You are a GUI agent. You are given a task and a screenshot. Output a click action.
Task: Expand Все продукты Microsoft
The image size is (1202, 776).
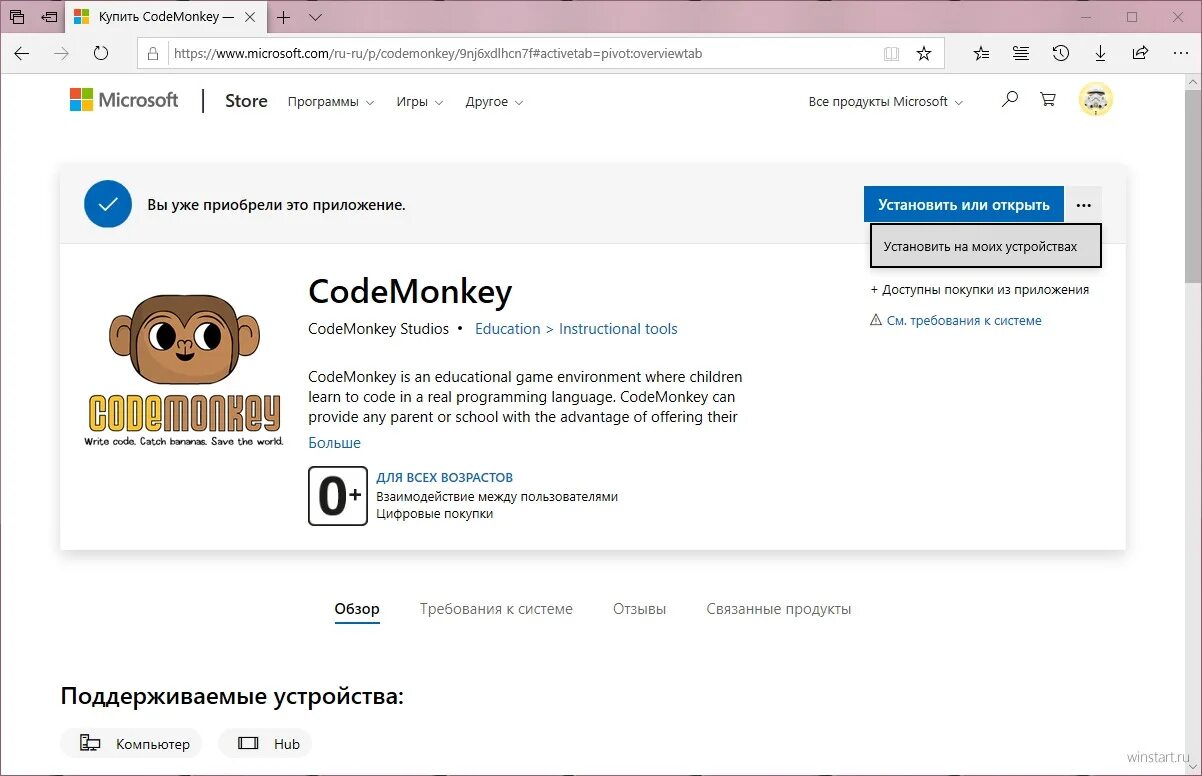pos(884,101)
